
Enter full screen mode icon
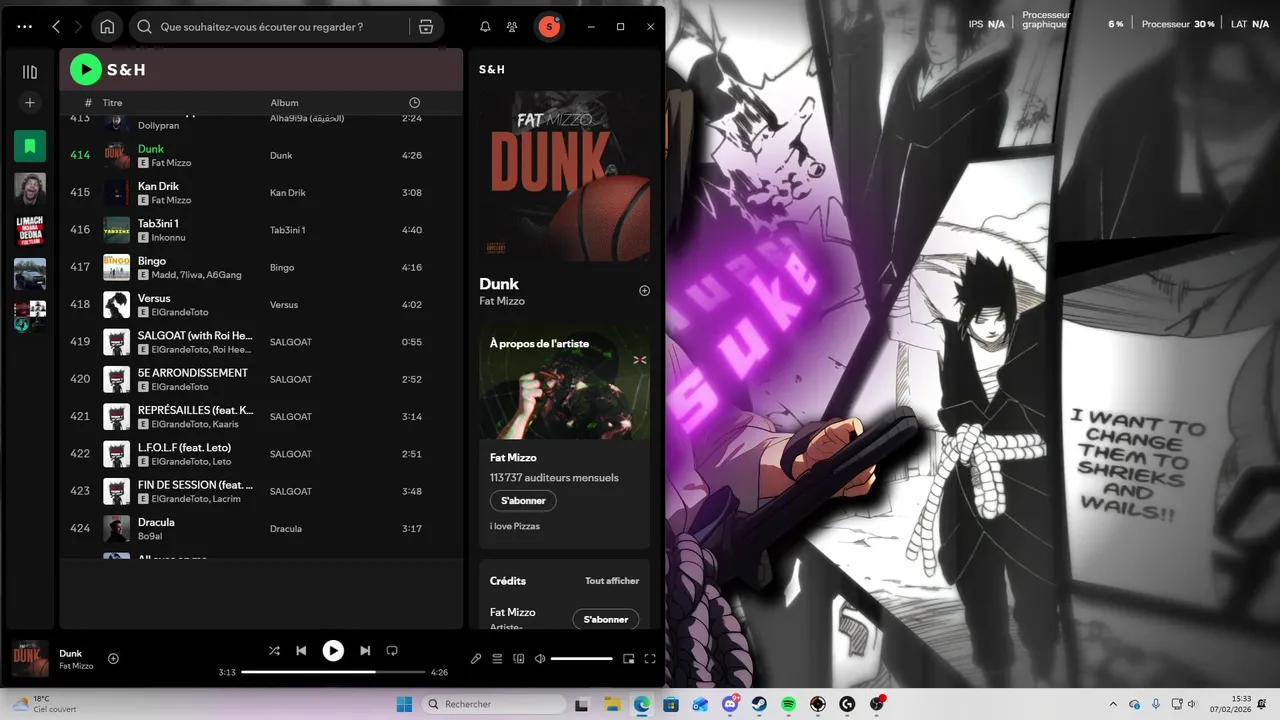click(650, 659)
